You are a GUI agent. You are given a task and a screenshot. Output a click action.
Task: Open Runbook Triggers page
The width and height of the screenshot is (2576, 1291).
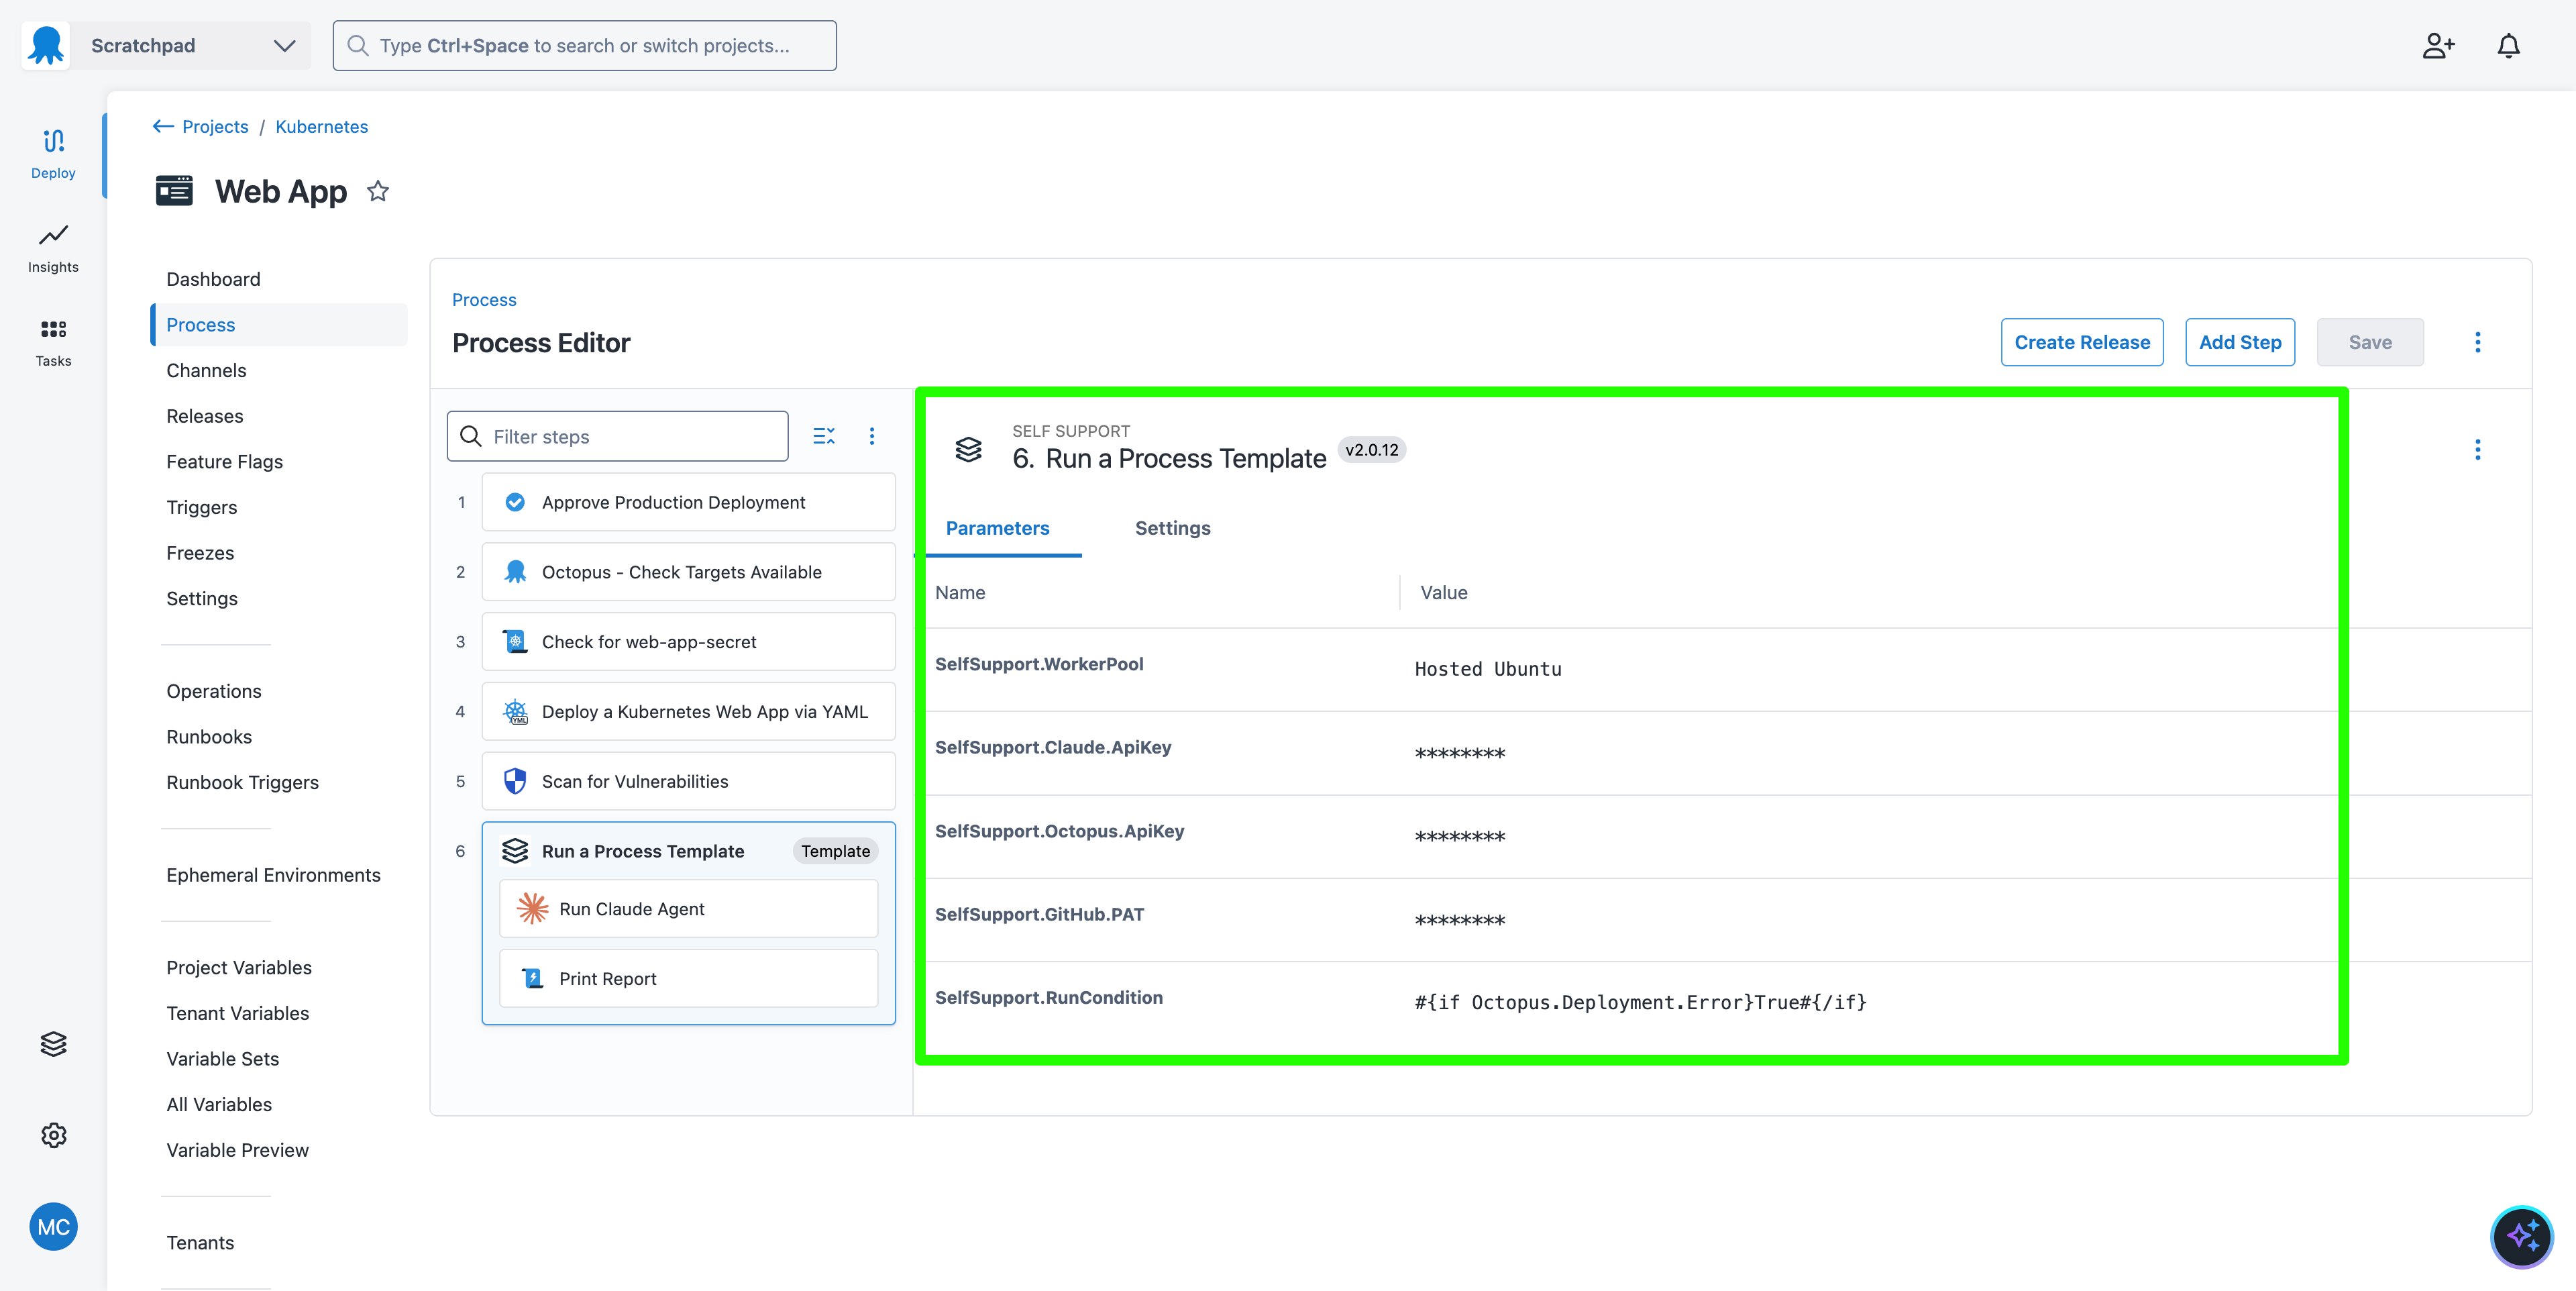pos(243,782)
